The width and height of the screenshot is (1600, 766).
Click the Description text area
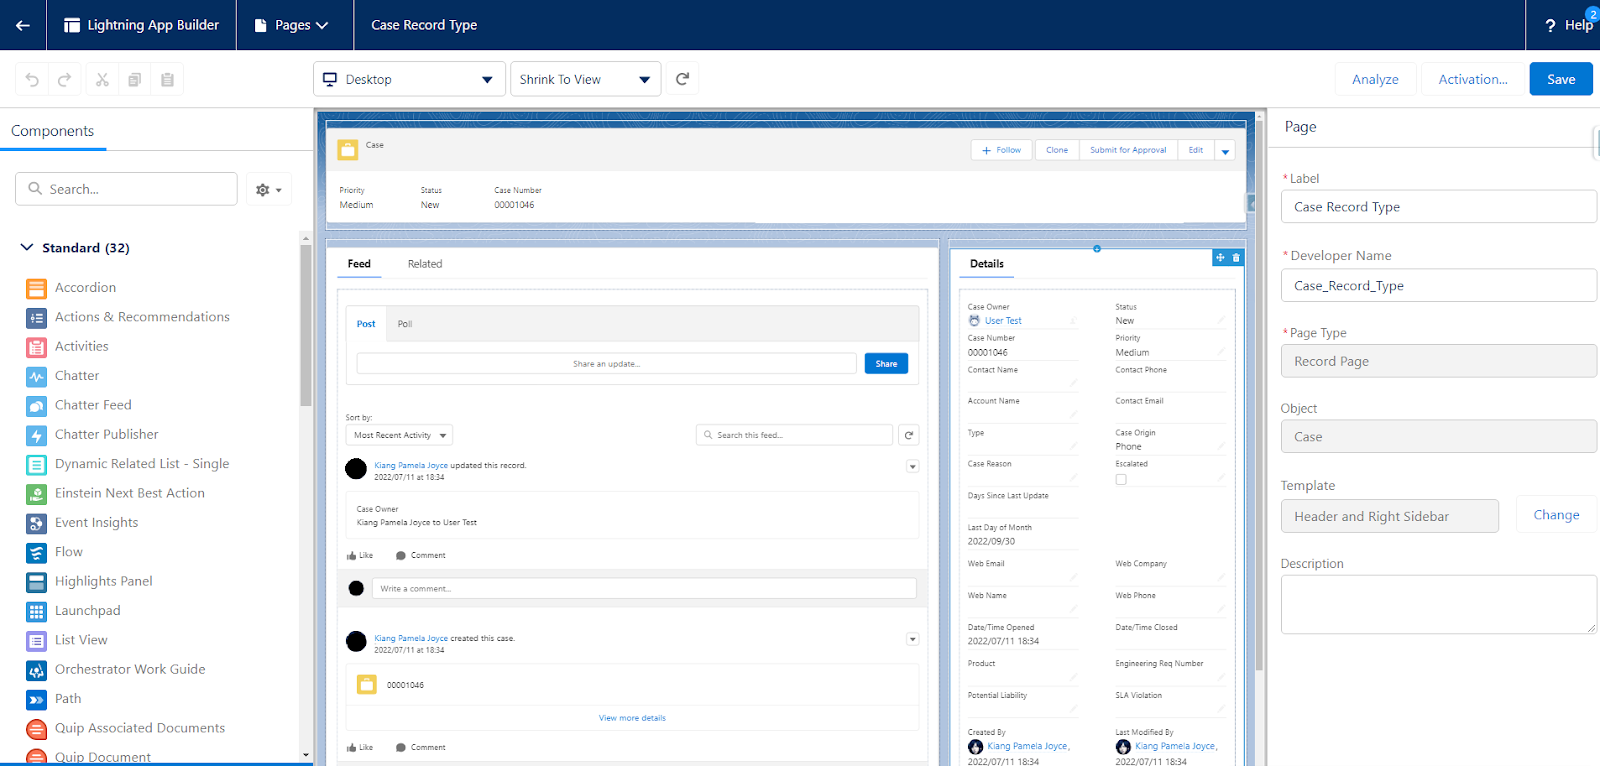coord(1438,604)
